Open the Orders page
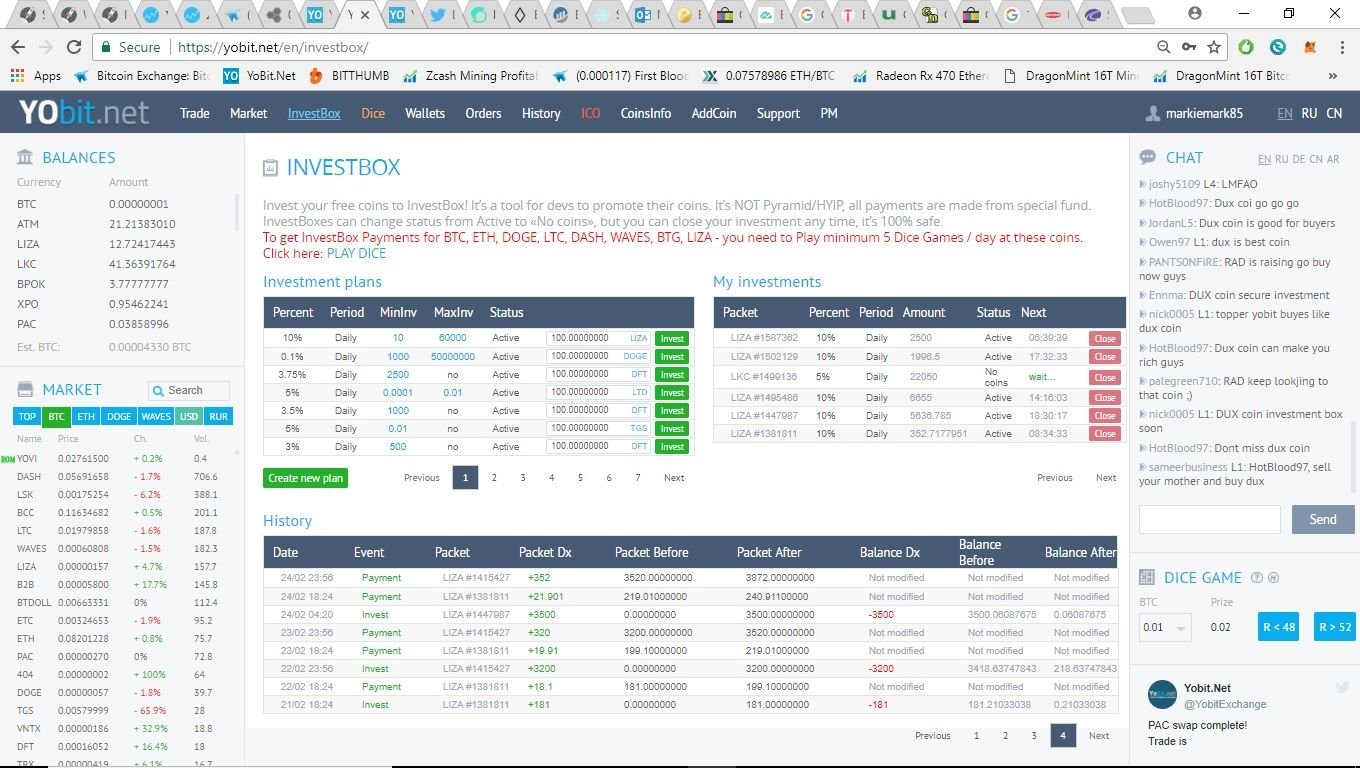Image resolution: width=1360 pixels, height=768 pixels. tap(483, 113)
